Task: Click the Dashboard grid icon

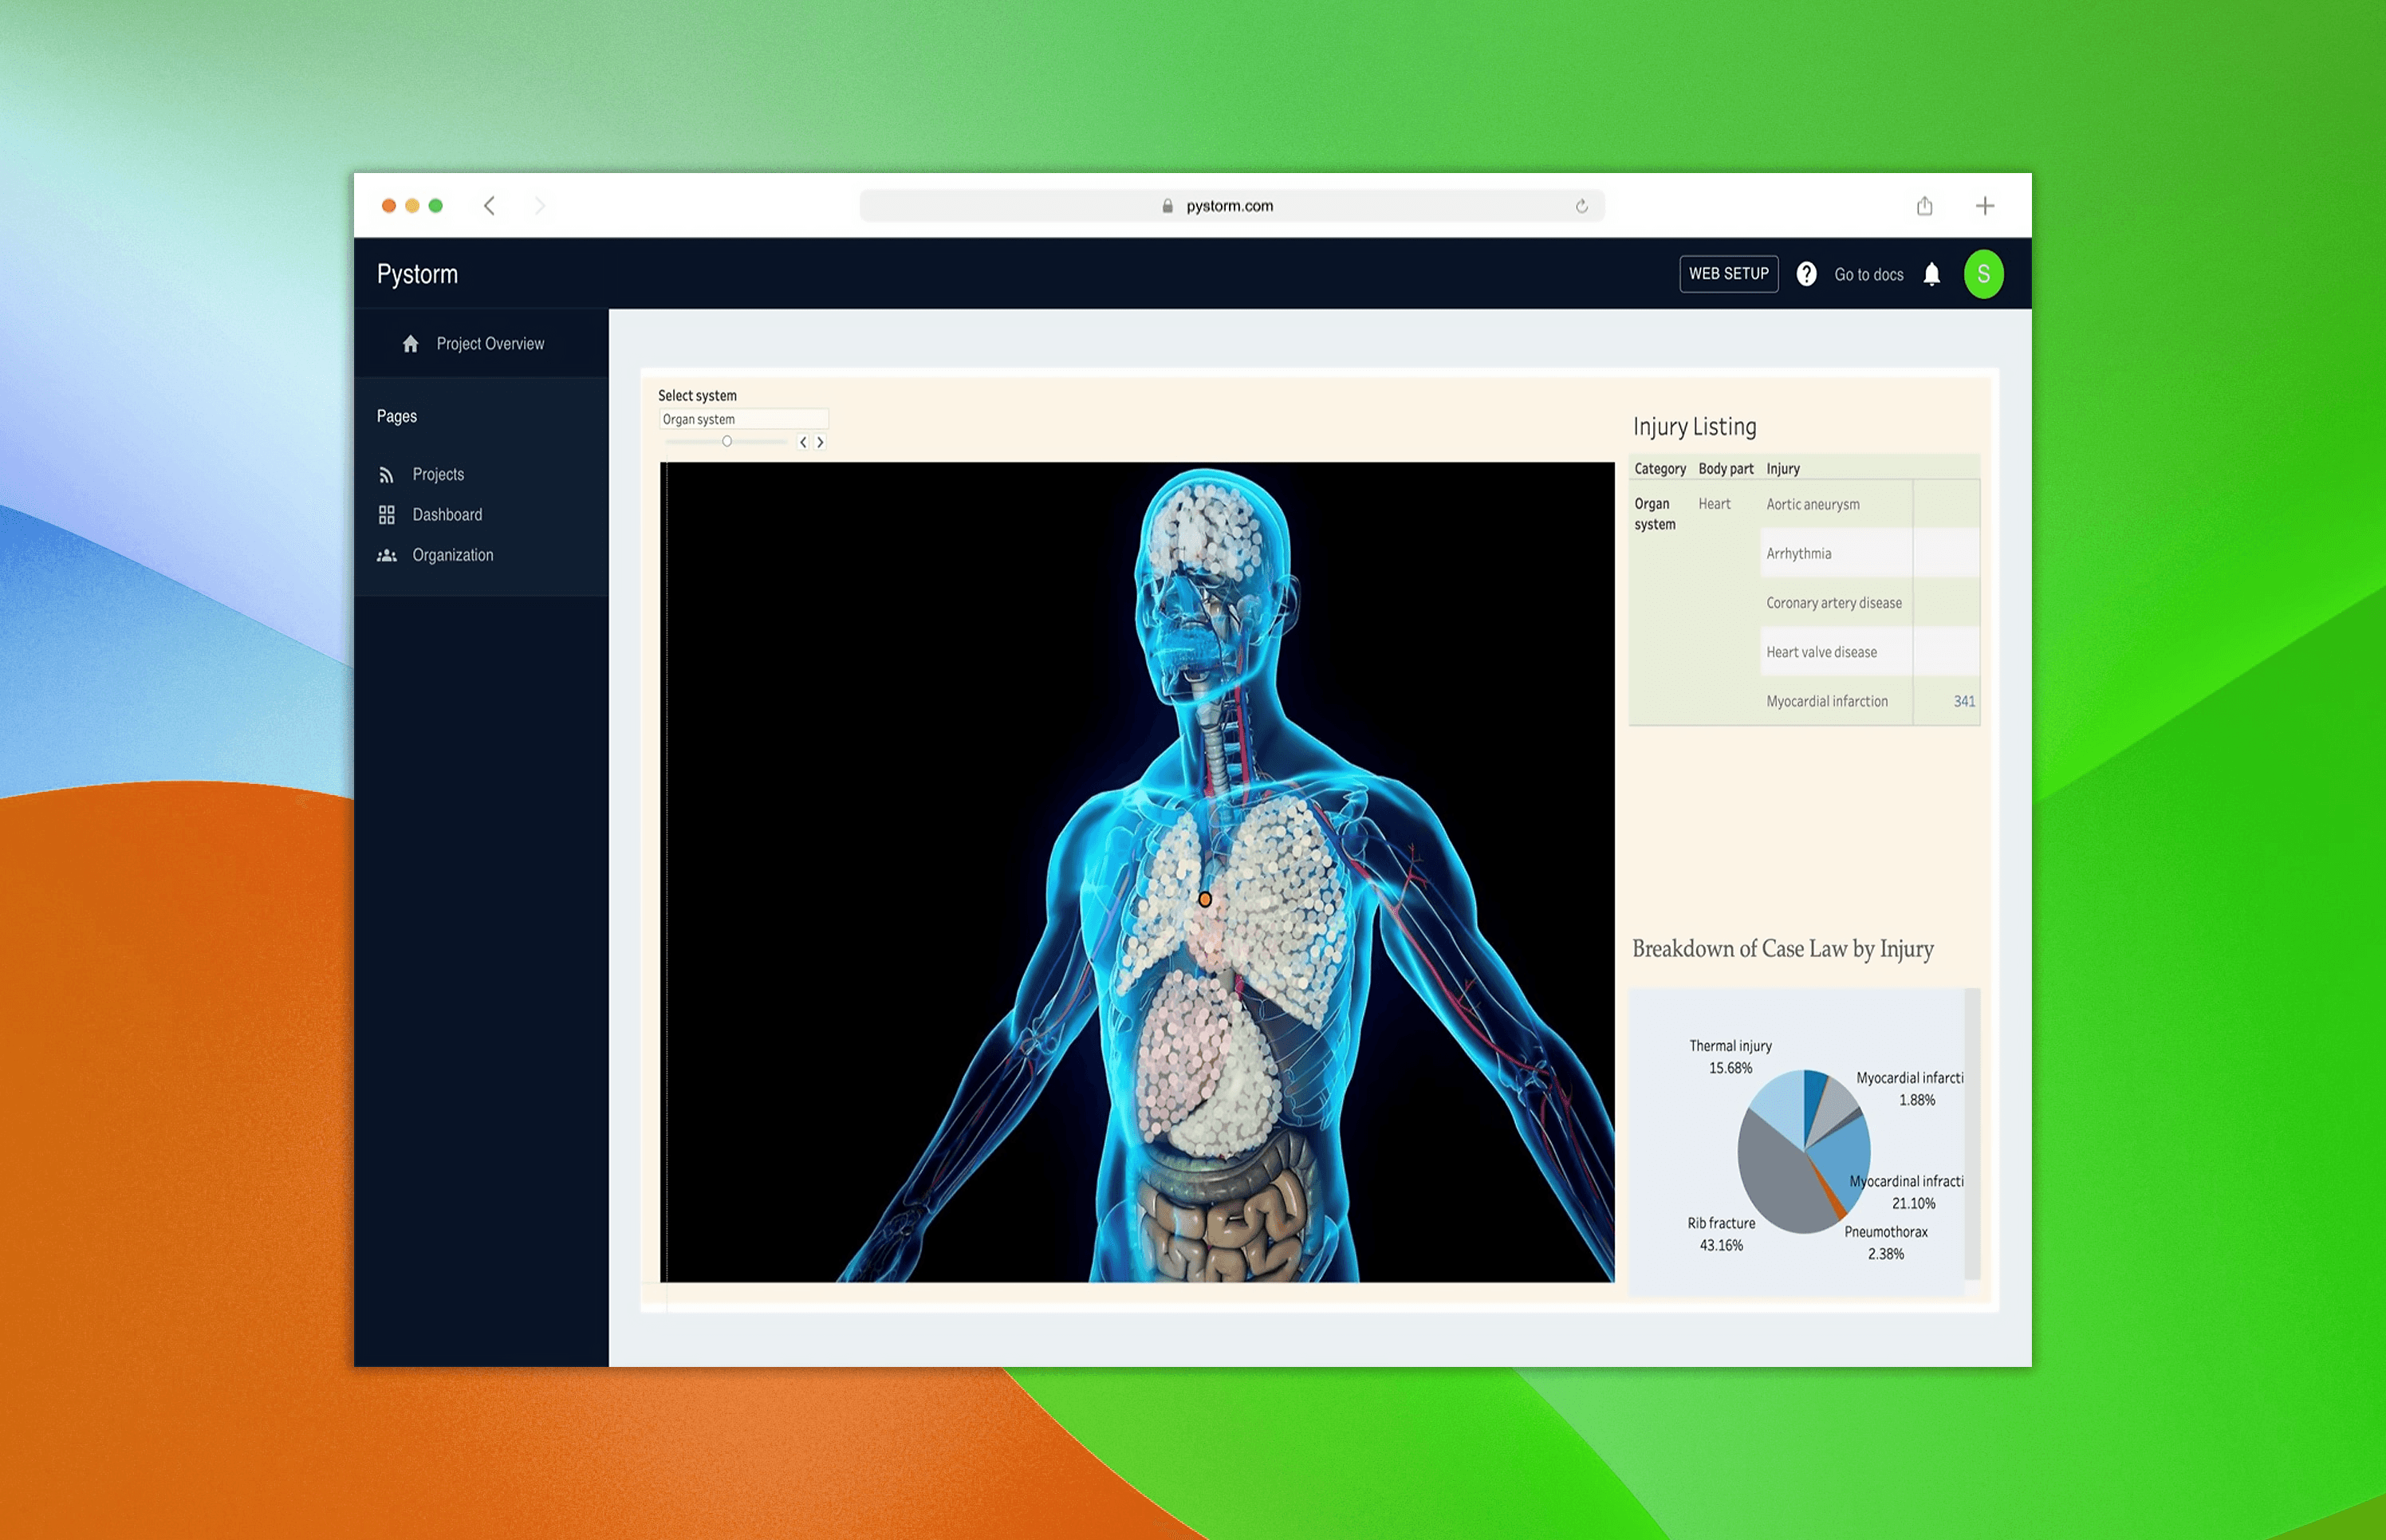Action: [x=386, y=515]
